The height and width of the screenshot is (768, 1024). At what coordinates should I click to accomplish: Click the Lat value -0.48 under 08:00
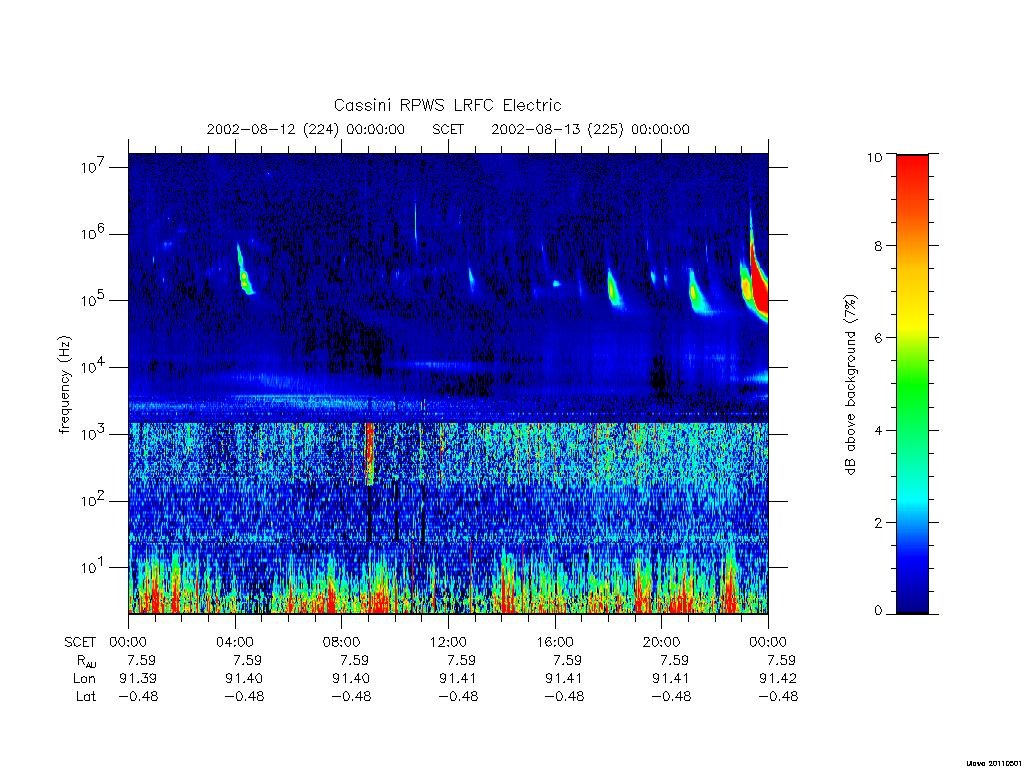click(x=351, y=697)
